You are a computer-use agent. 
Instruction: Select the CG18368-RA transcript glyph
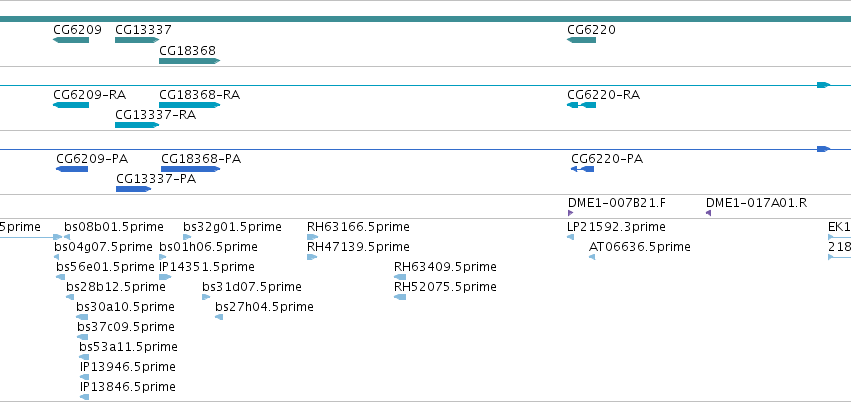click(x=189, y=105)
